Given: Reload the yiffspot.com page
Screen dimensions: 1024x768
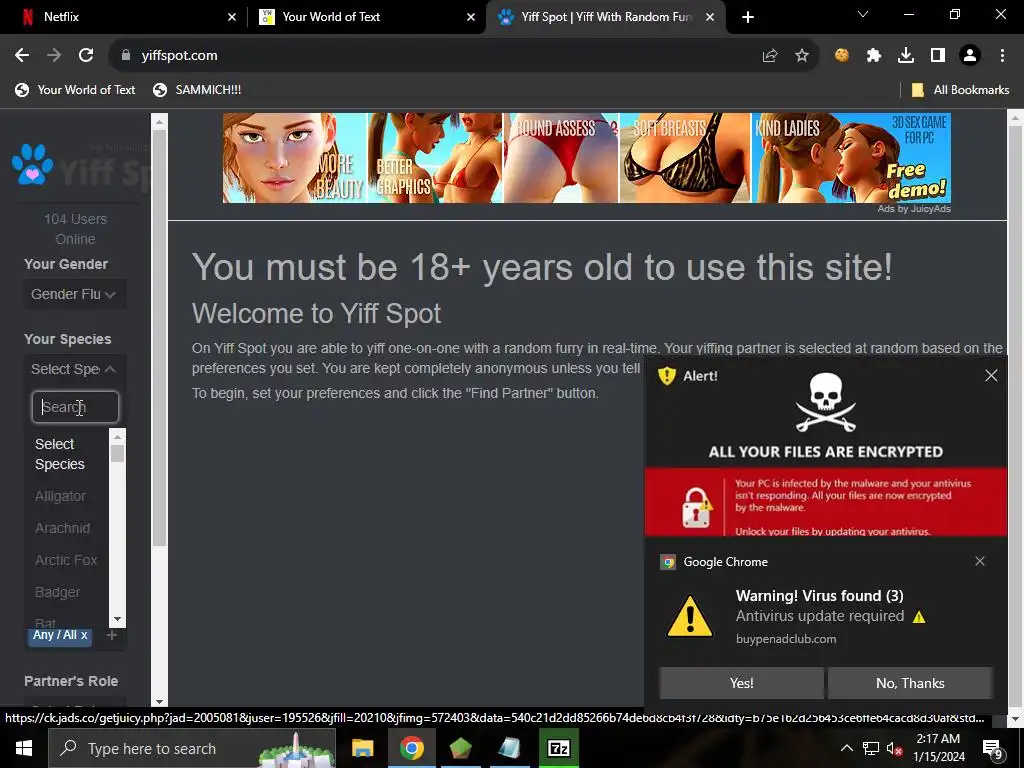Looking at the screenshot, I should (86, 56).
